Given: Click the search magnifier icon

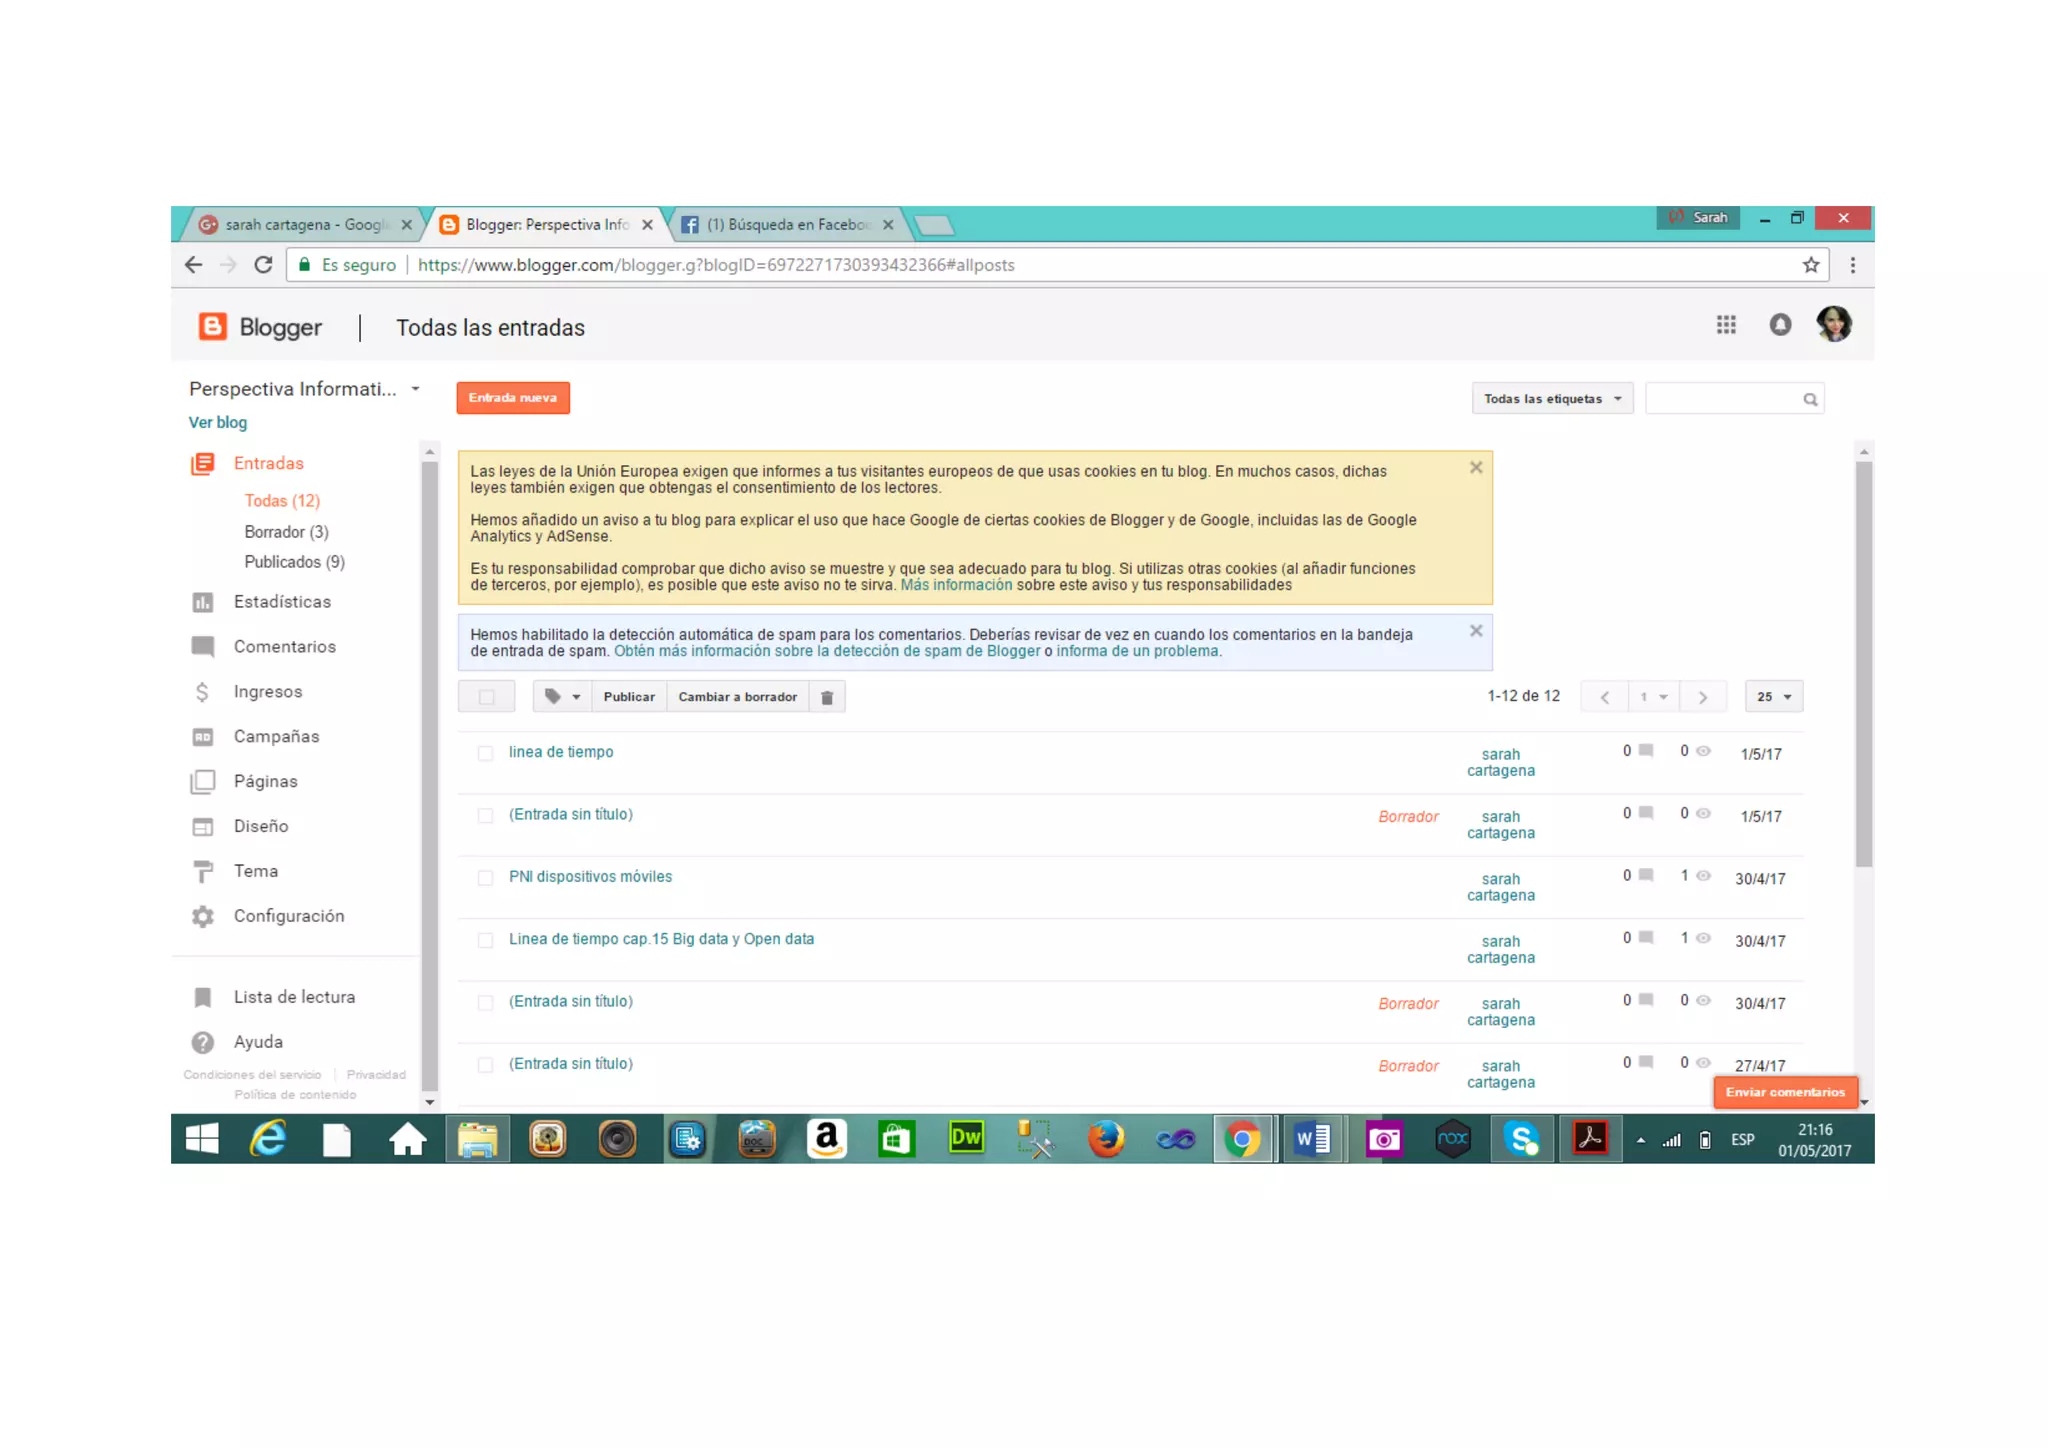Looking at the screenshot, I should 1810,399.
